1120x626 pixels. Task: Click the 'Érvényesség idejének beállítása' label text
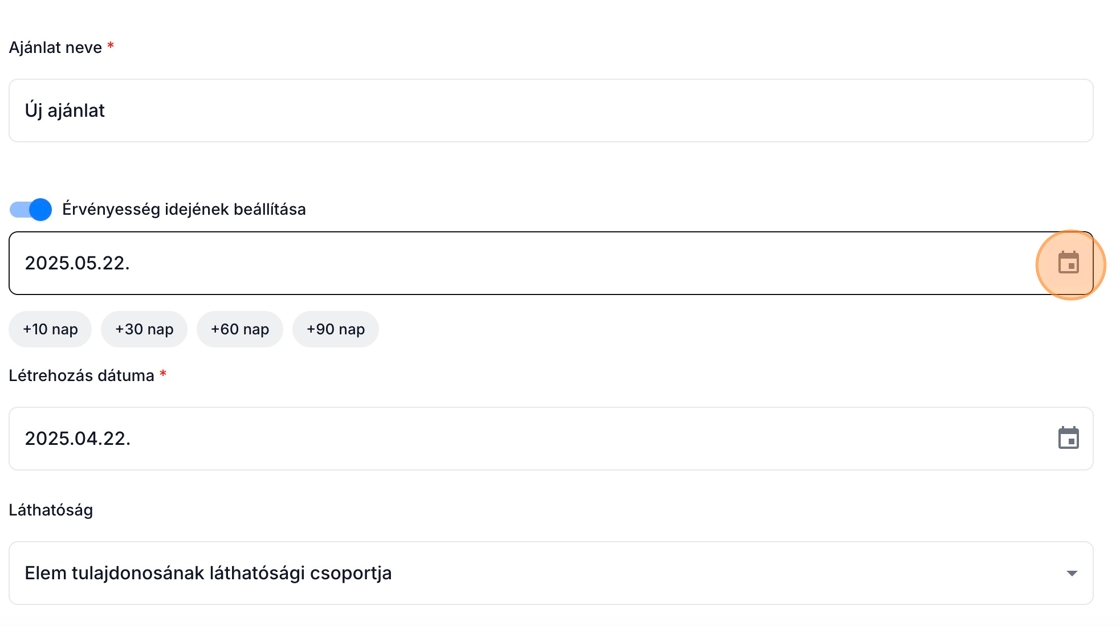click(x=184, y=209)
